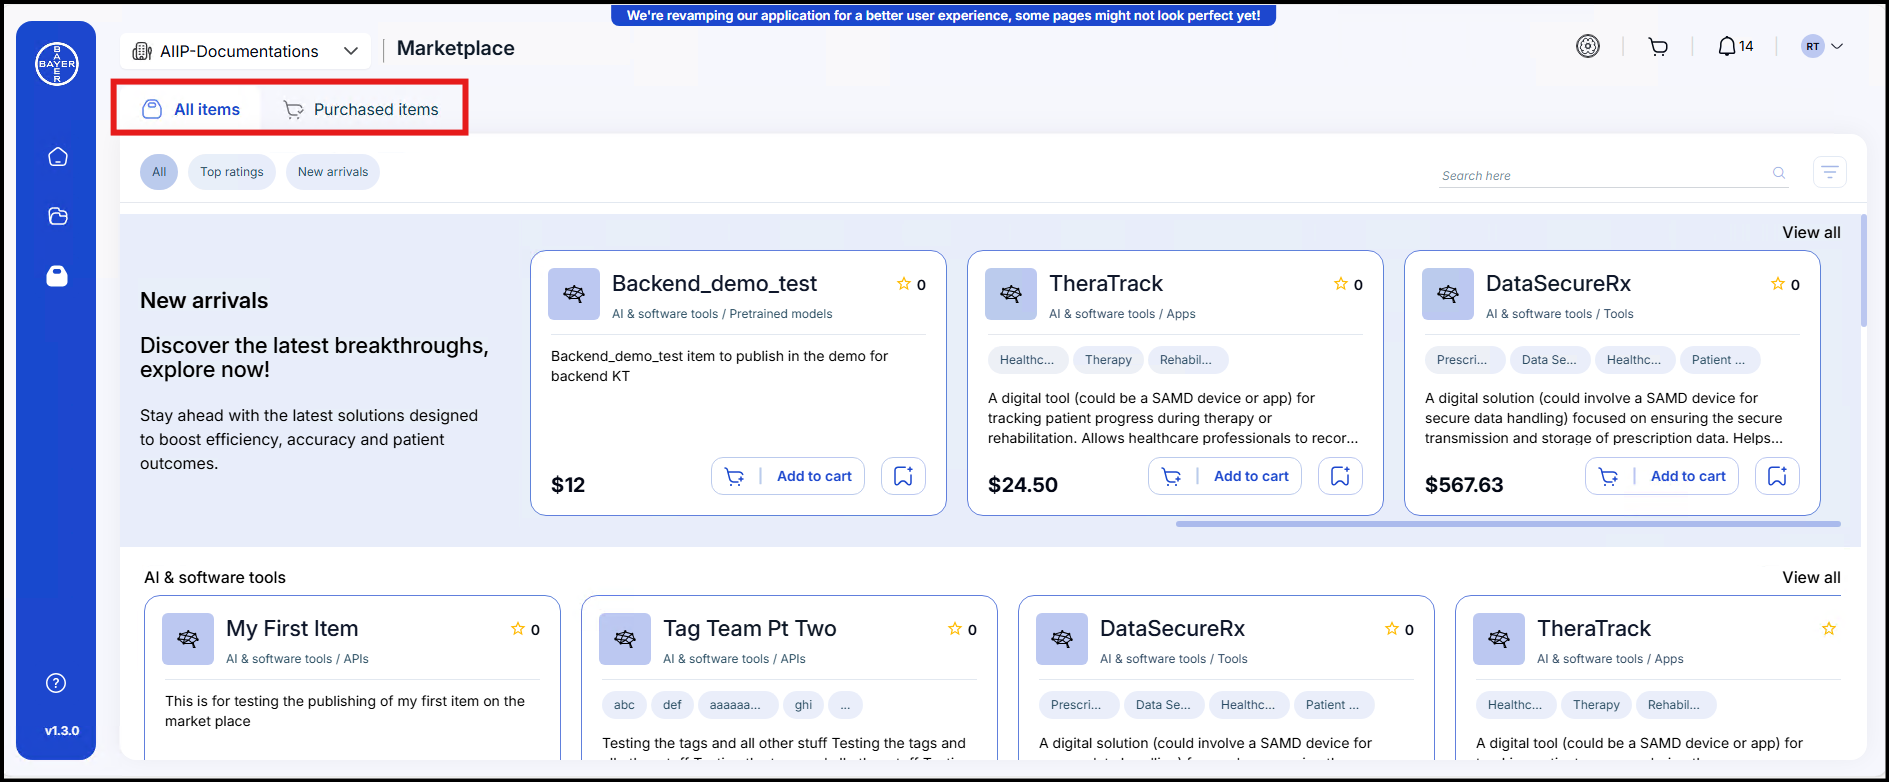Click the $12 price text
This screenshot has height=782, width=1889.
[x=568, y=485]
